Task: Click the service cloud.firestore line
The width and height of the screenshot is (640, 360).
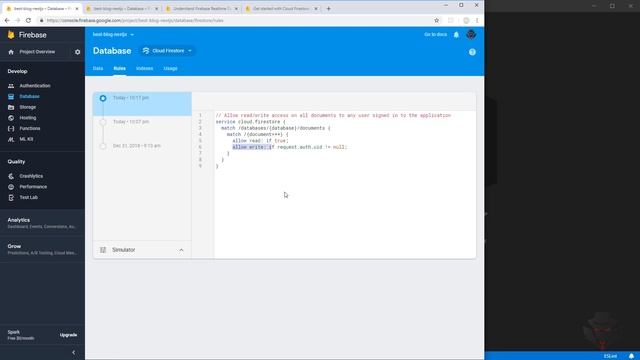Action: (251, 122)
